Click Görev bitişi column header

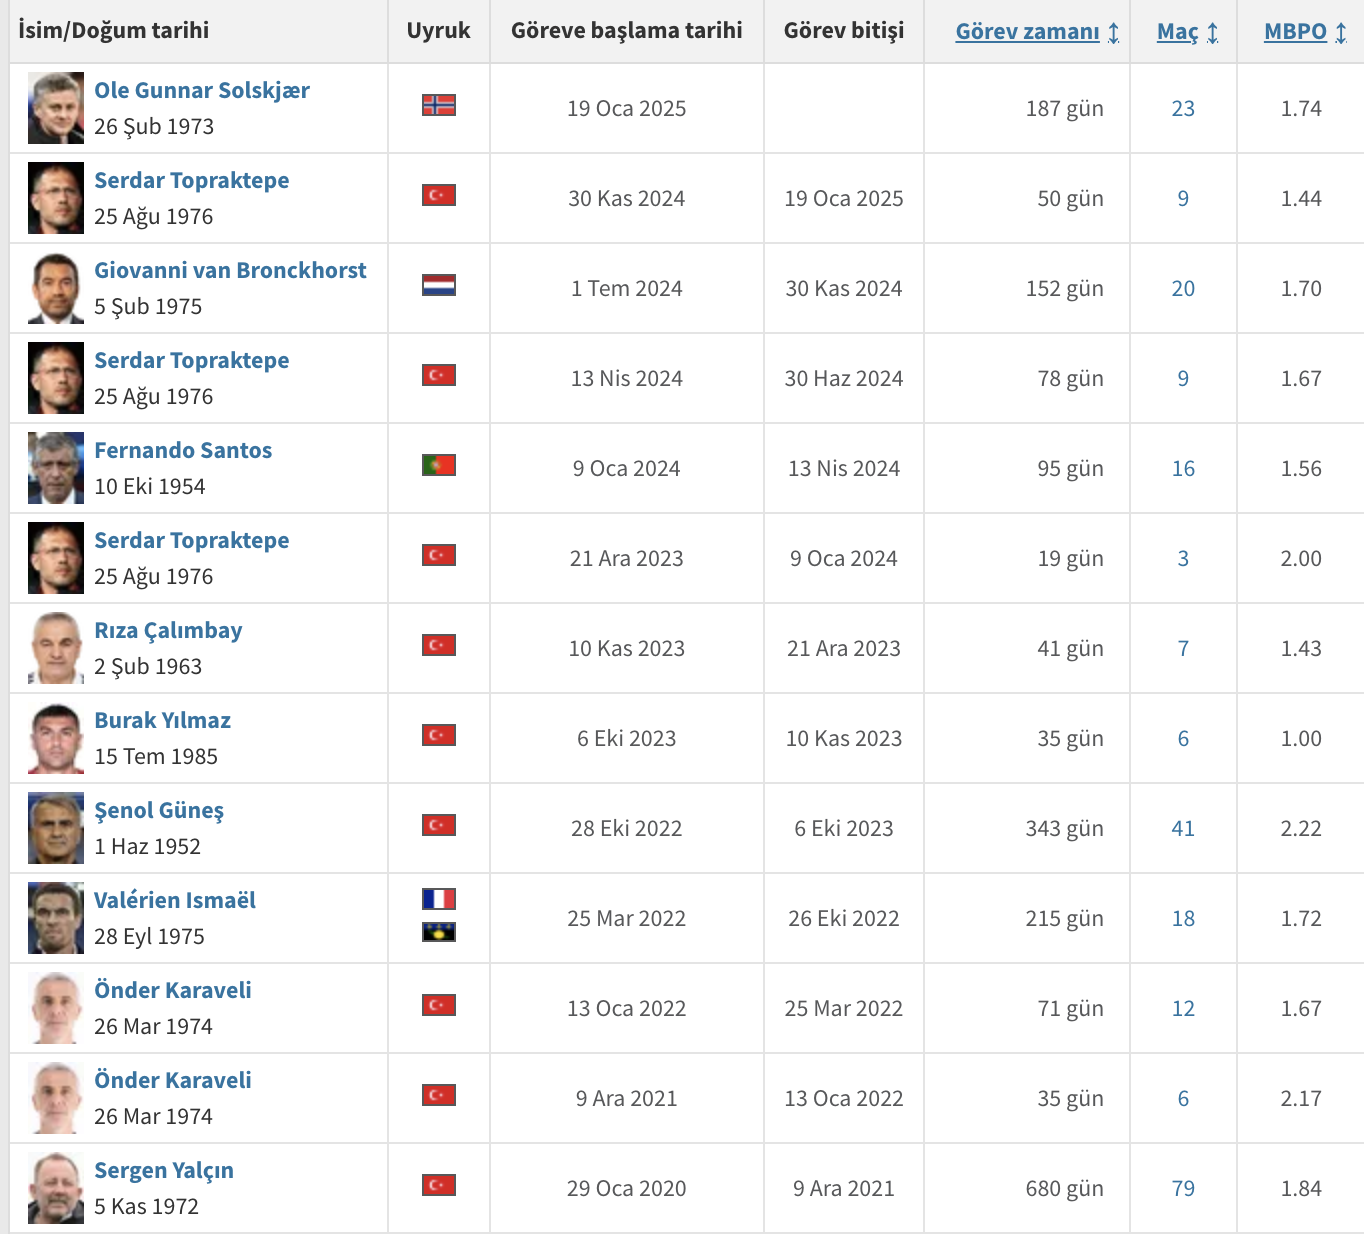coord(844,30)
